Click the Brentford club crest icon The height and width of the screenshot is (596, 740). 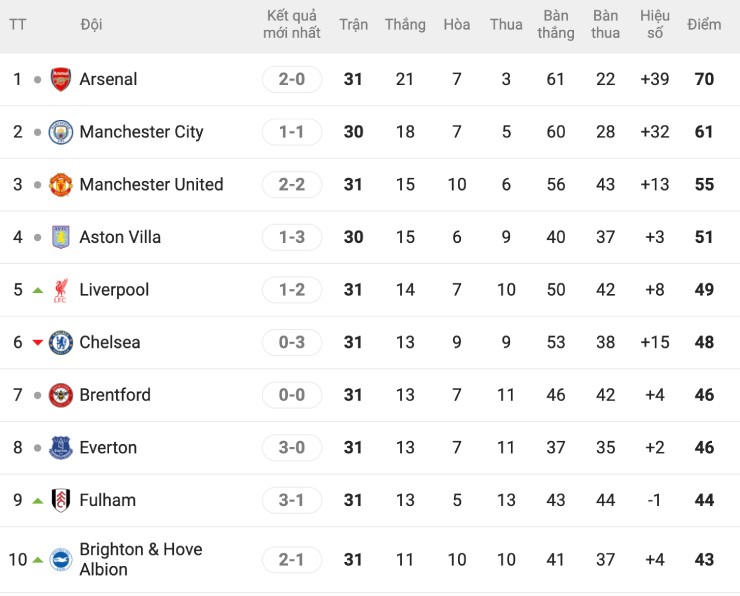click(61, 395)
